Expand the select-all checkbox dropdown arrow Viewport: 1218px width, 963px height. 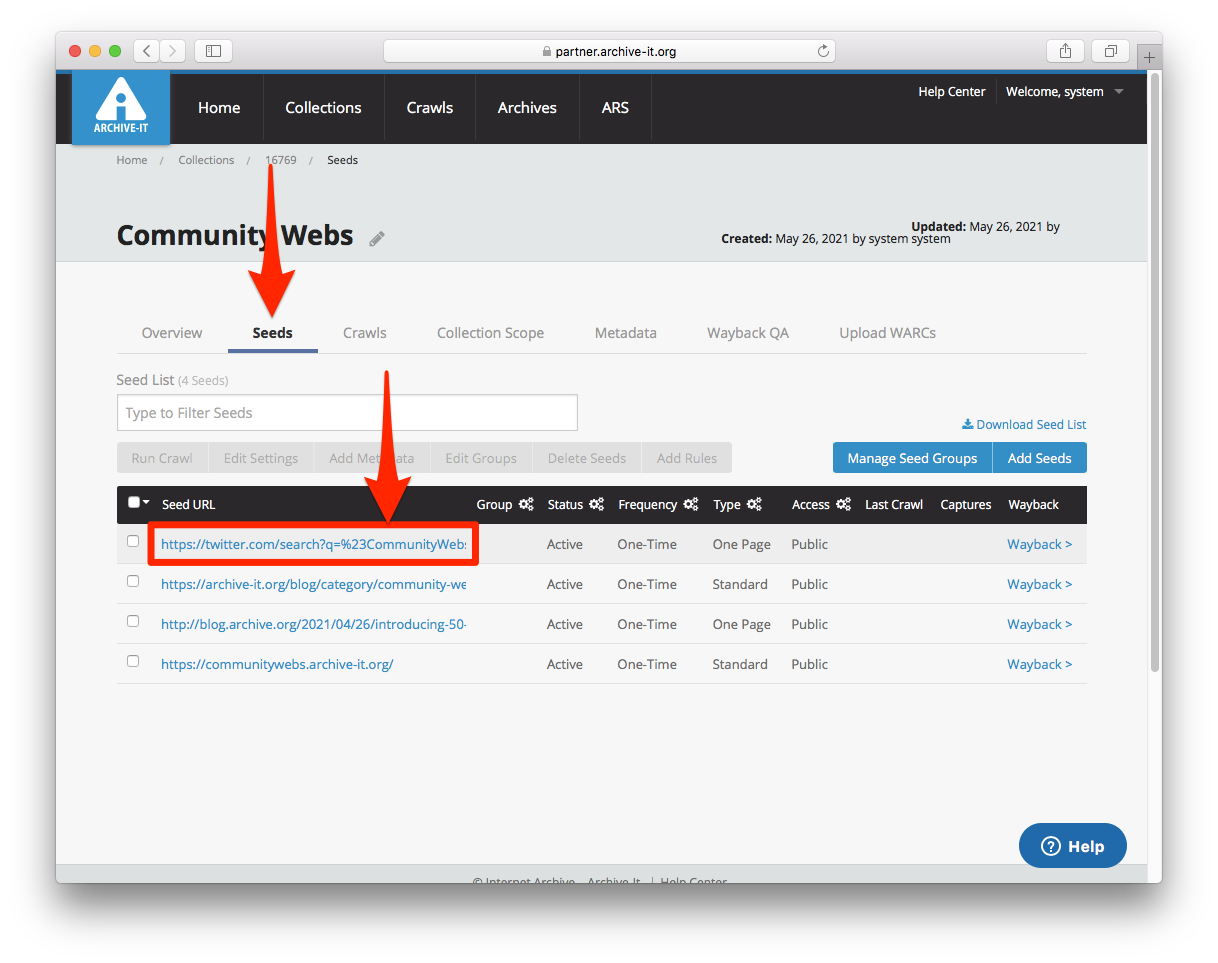tap(147, 503)
